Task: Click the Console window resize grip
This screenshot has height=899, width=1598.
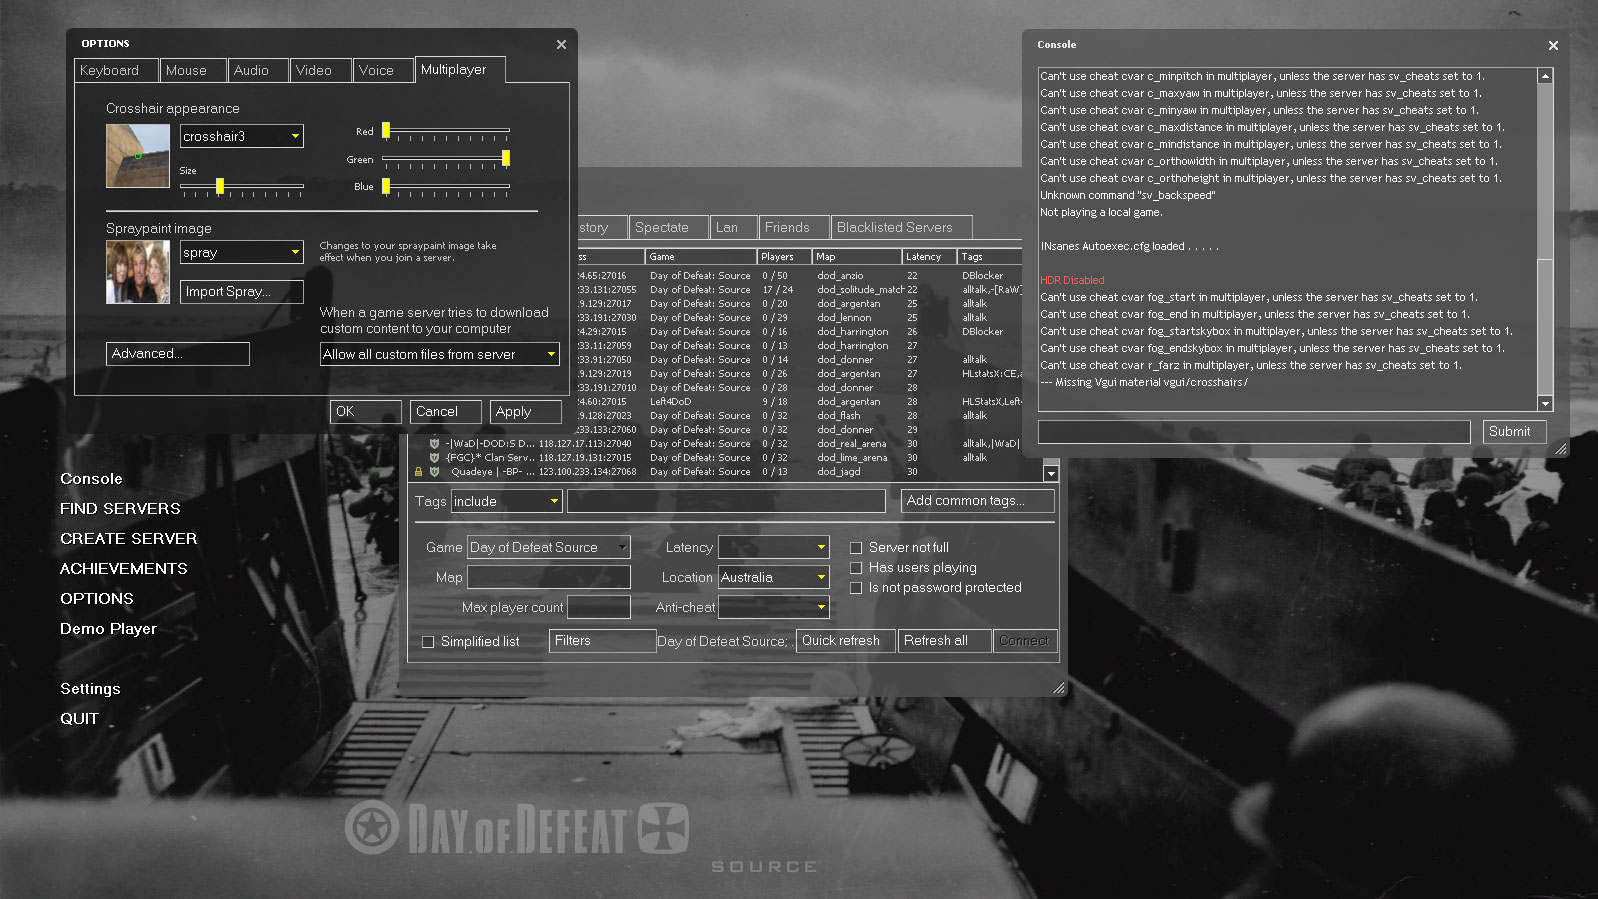Action: (x=1560, y=450)
